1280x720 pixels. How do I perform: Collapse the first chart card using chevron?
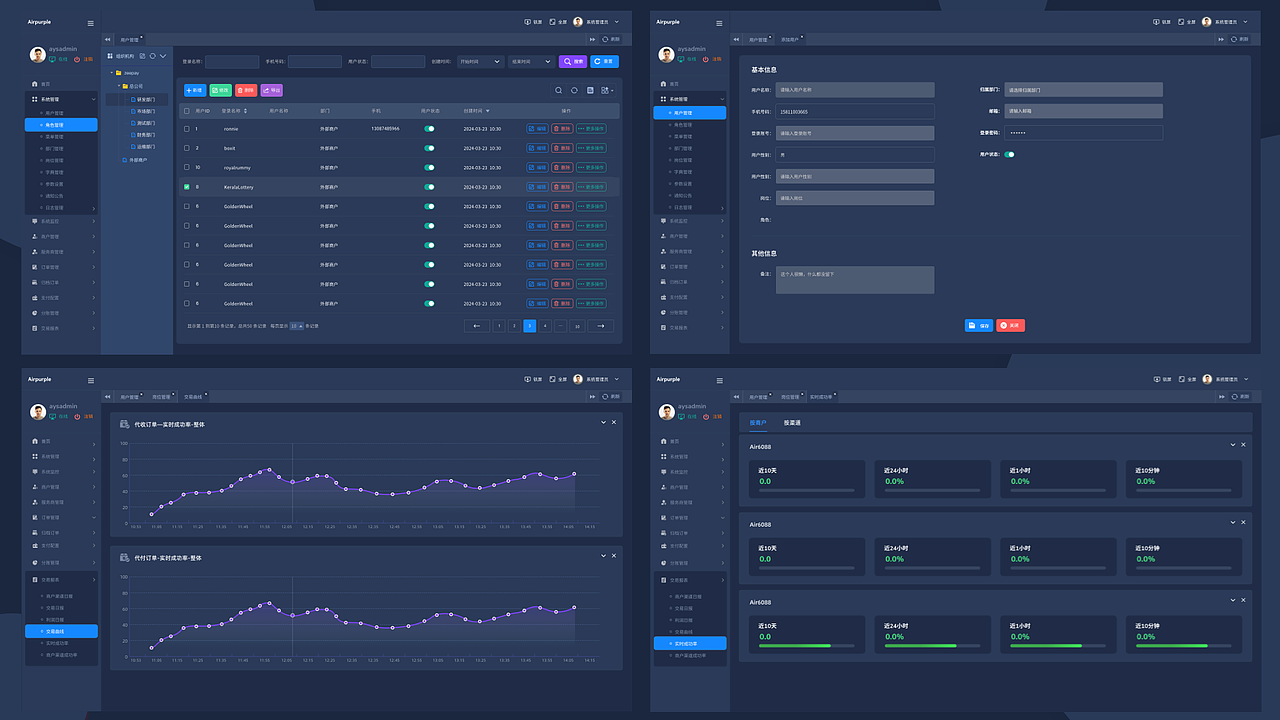coord(603,423)
